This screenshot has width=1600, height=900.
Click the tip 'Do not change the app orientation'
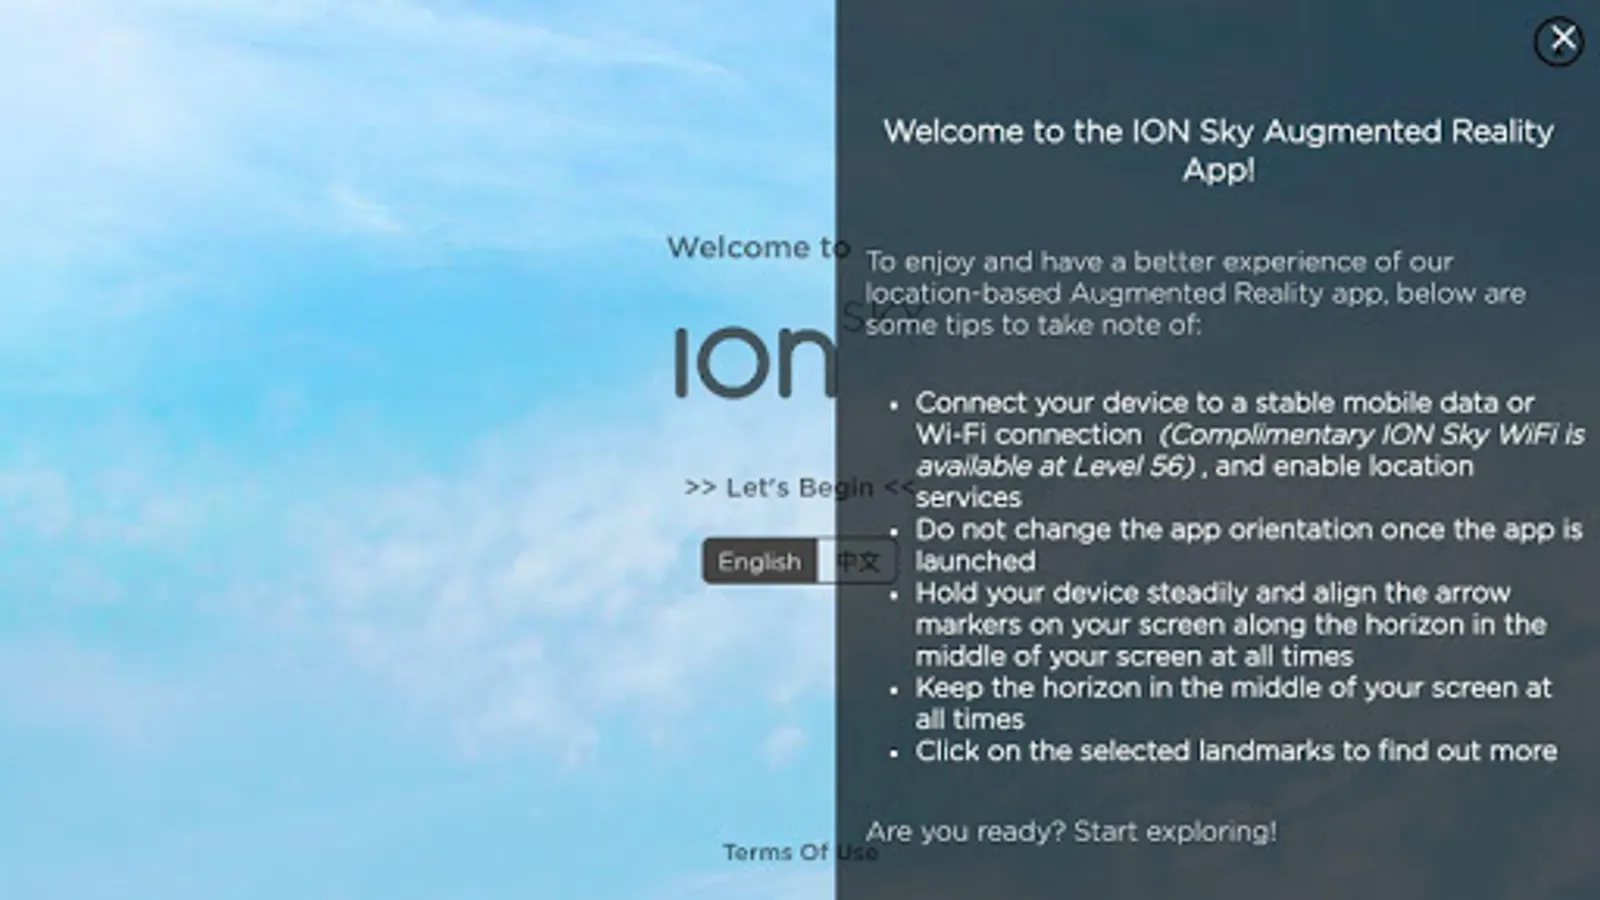(1249, 545)
